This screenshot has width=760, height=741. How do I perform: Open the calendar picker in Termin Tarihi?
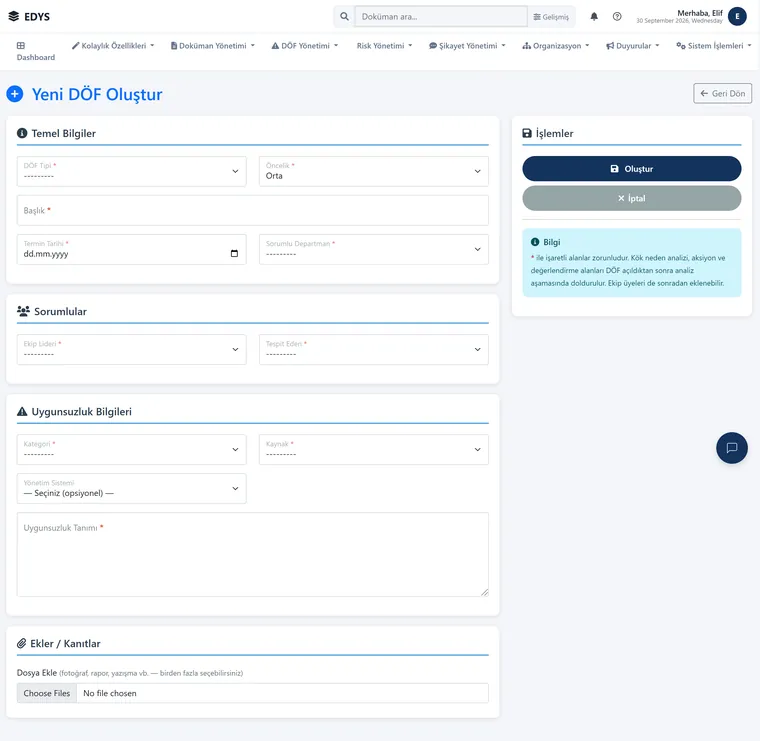pos(234,253)
